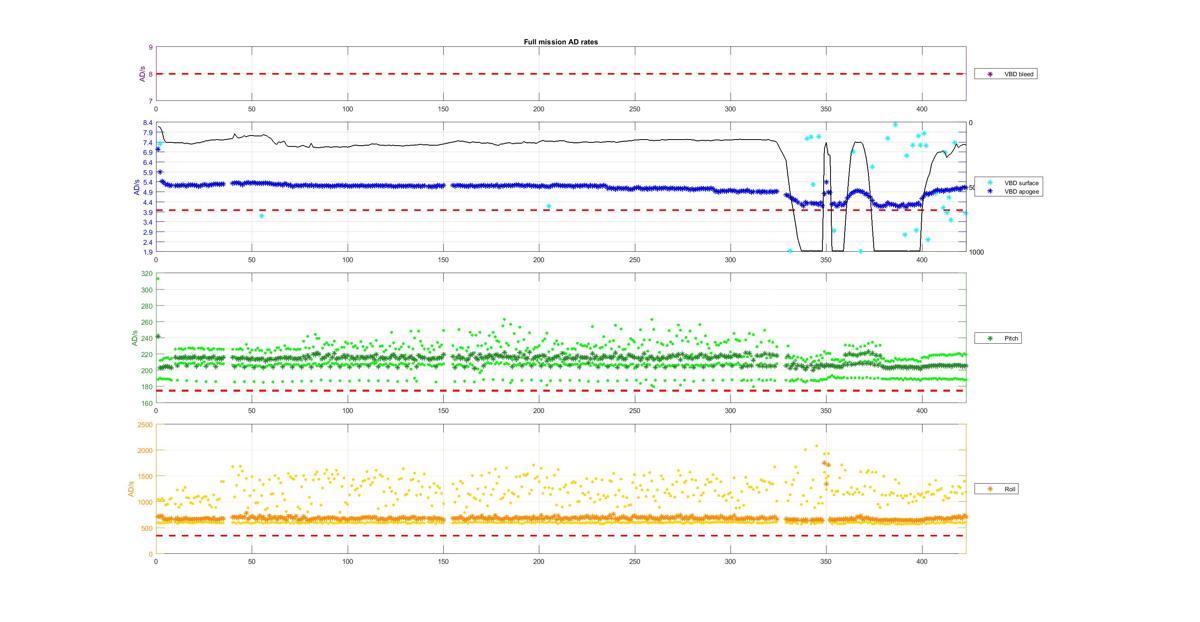Click the blue AD/s axis label
This screenshot has height=622, width=1200.
(x=137, y=187)
